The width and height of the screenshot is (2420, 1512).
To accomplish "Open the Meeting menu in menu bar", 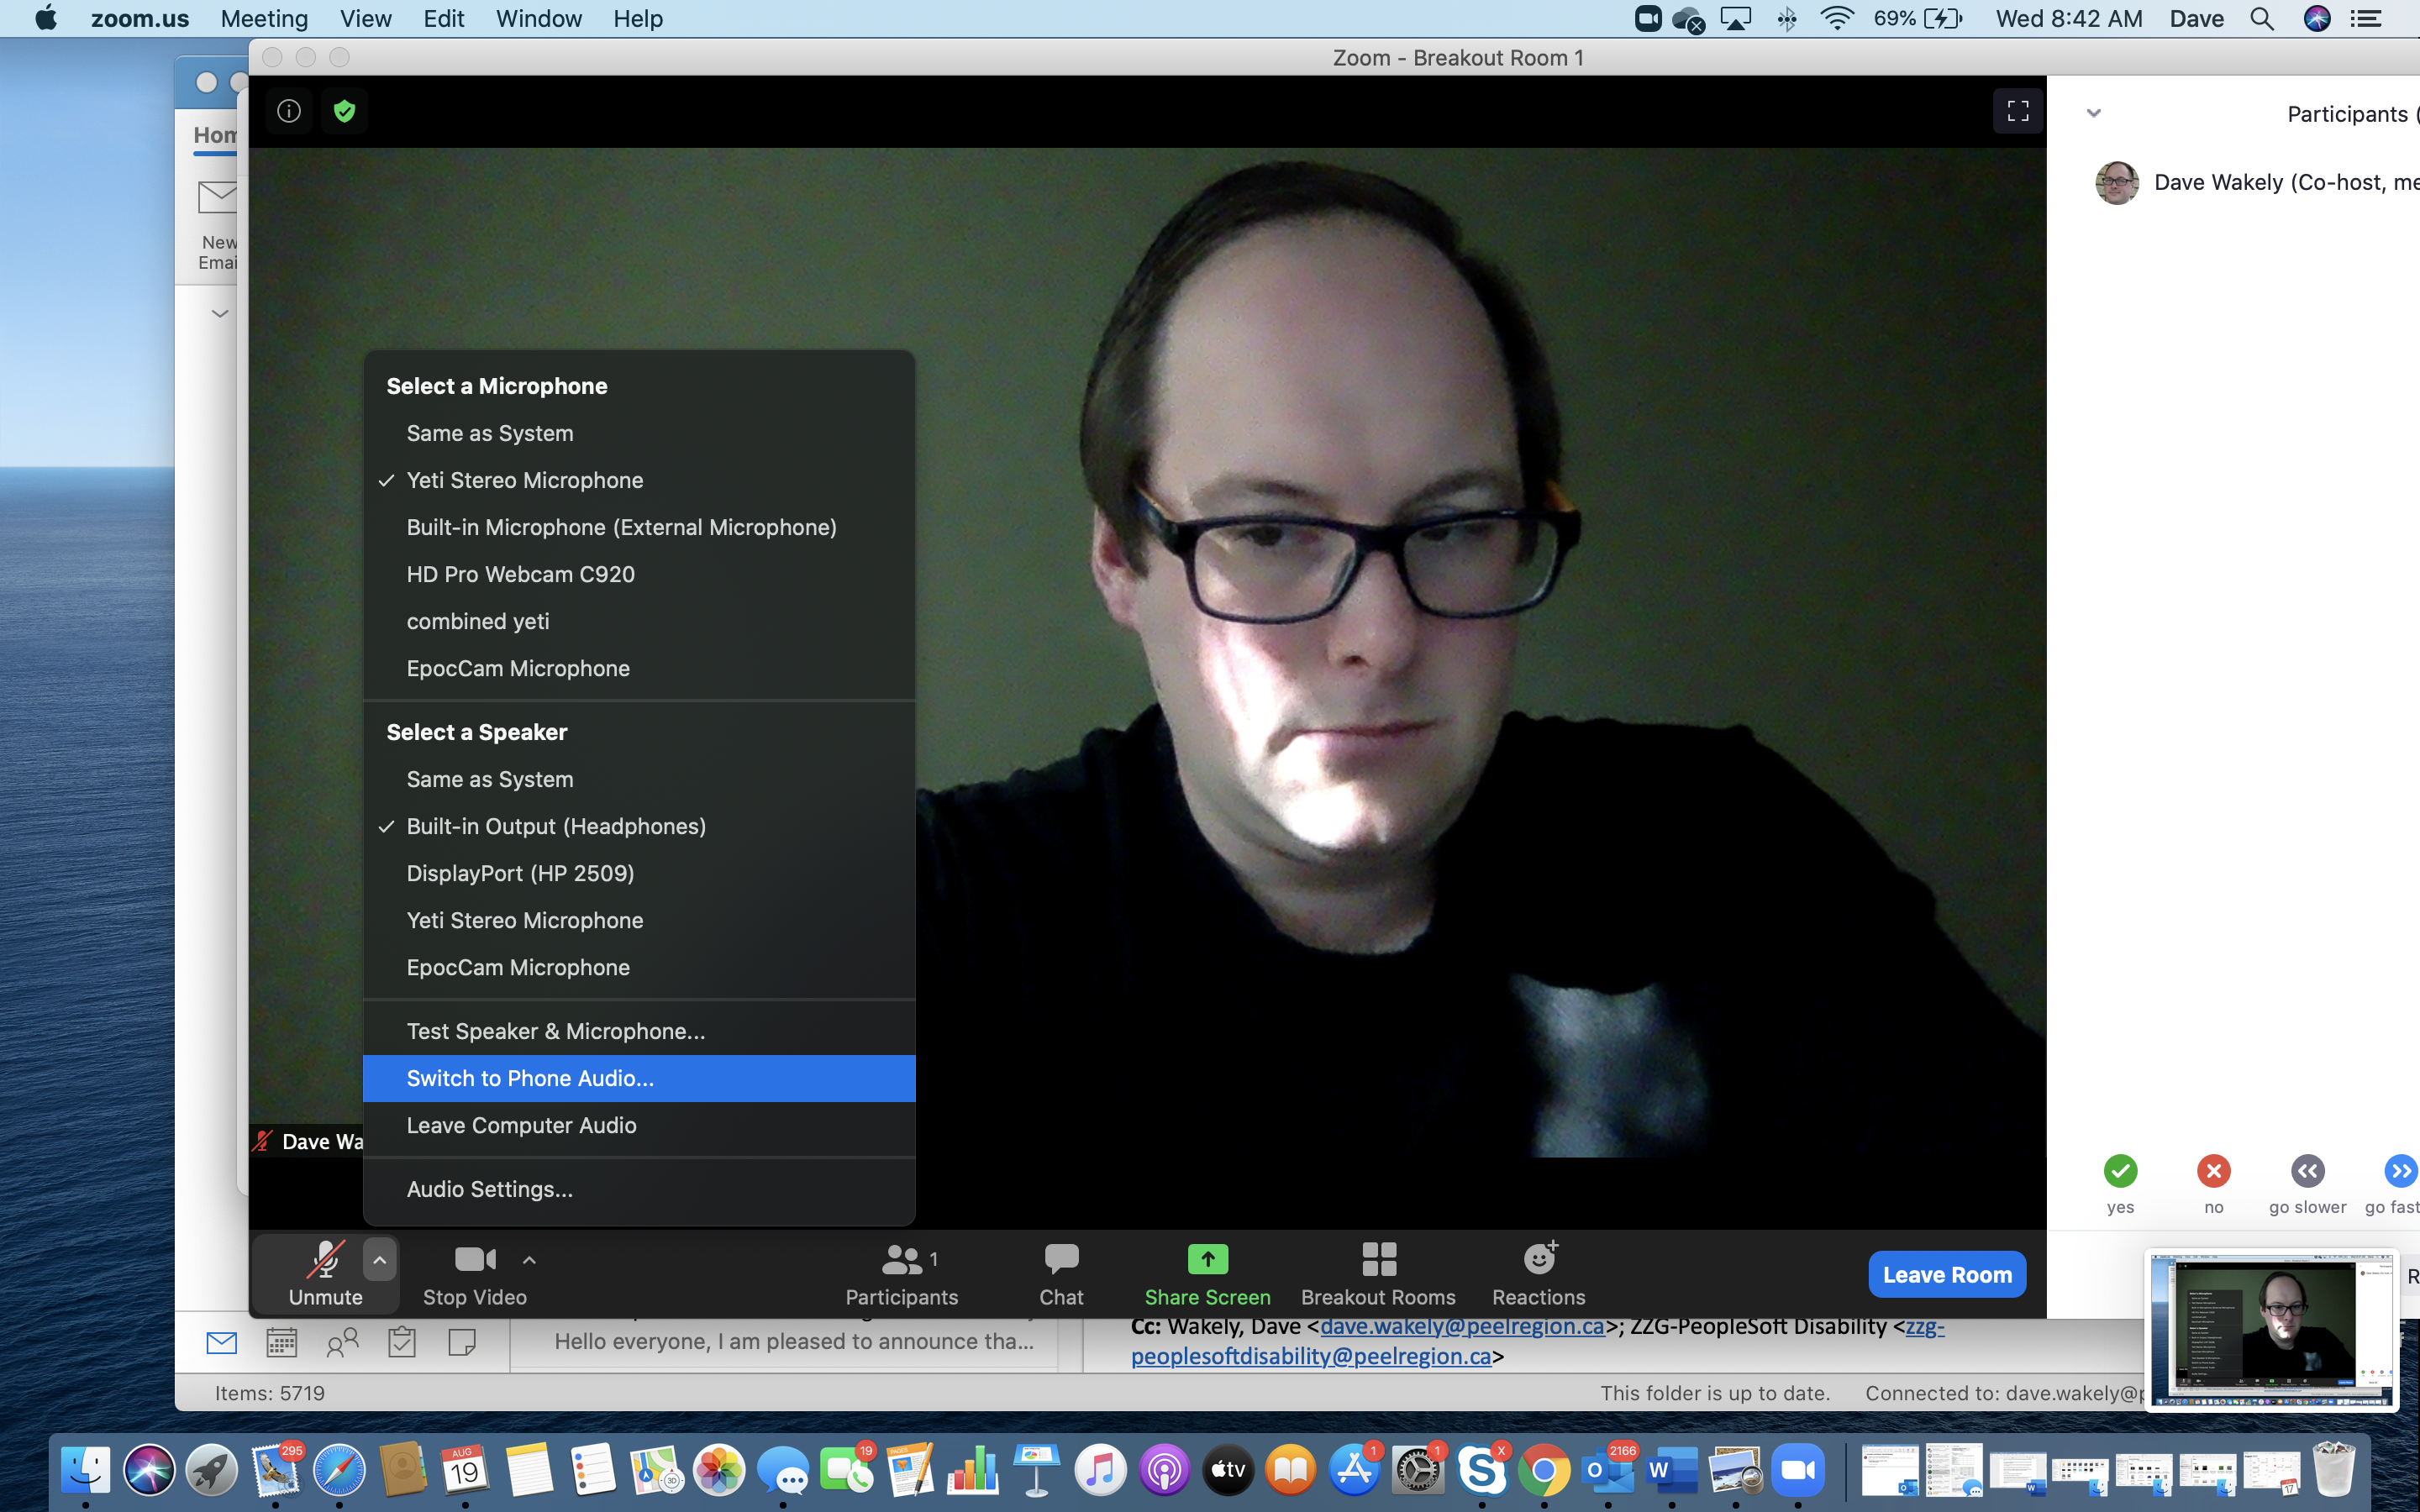I will (264, 19).
